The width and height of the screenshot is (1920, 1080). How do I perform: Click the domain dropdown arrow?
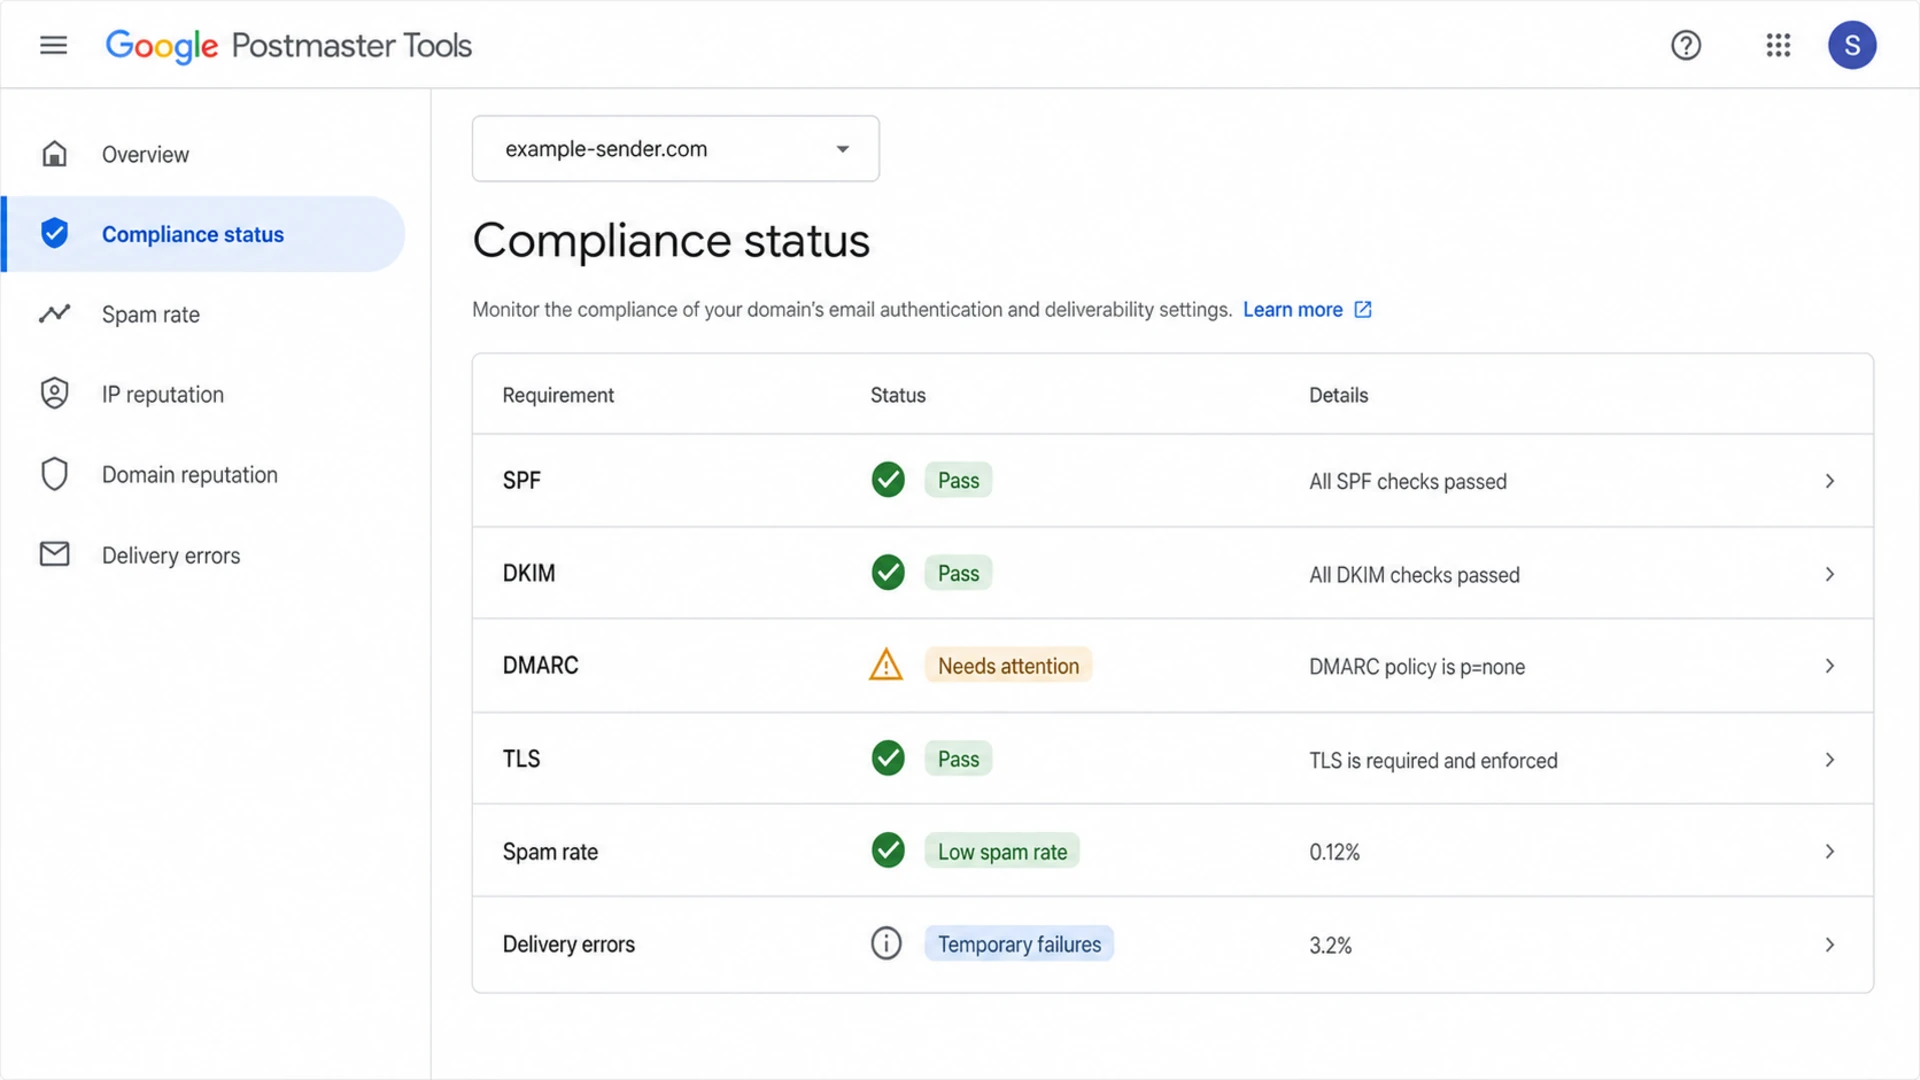843,149
